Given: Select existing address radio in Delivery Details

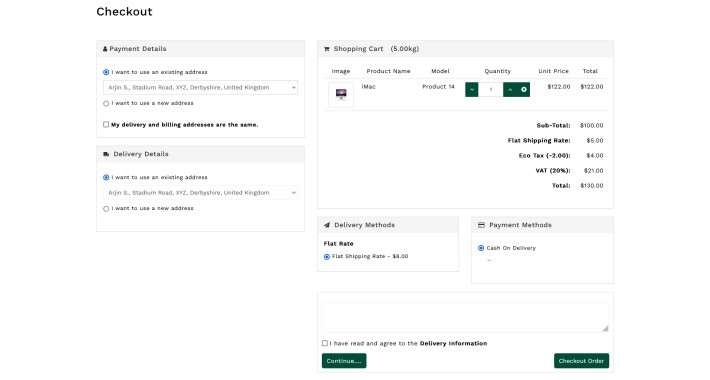Looking at the screenshot, I should pyautogui.click(x=106, y=178).
